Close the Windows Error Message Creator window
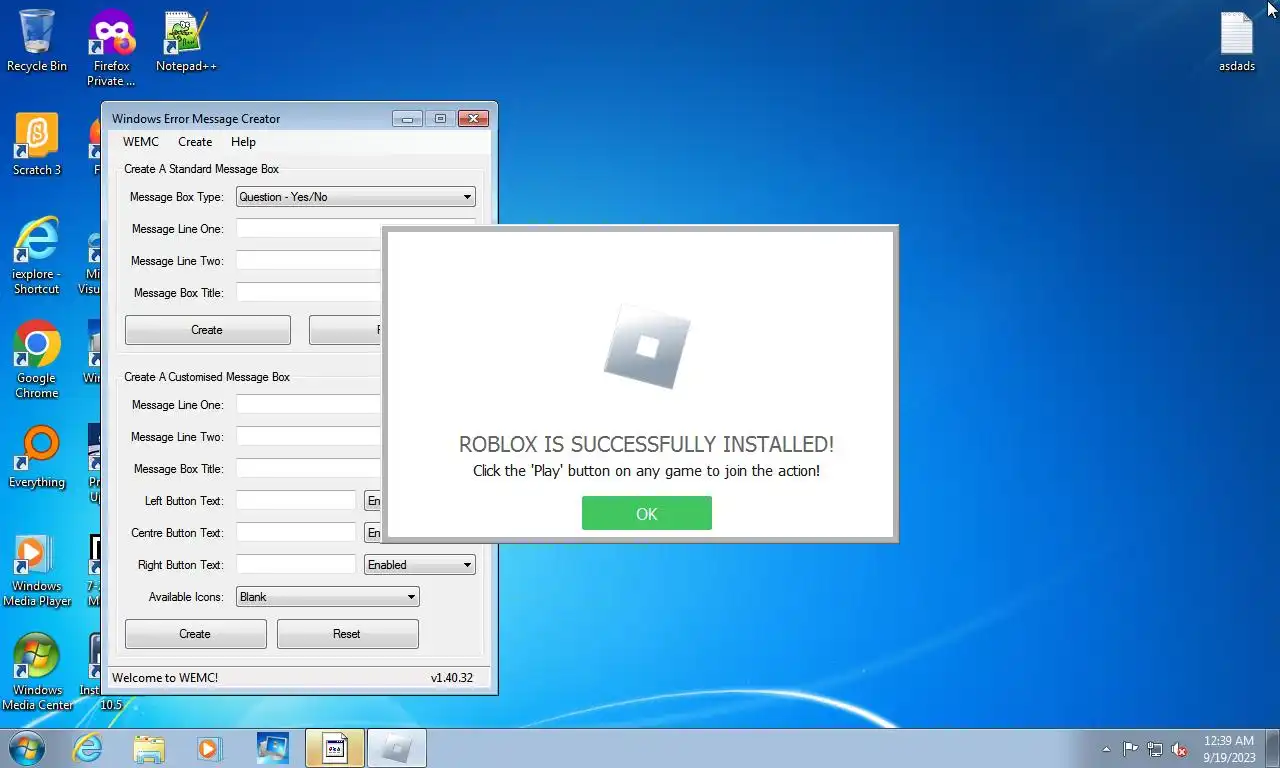1280x768 pixels. 473,118
